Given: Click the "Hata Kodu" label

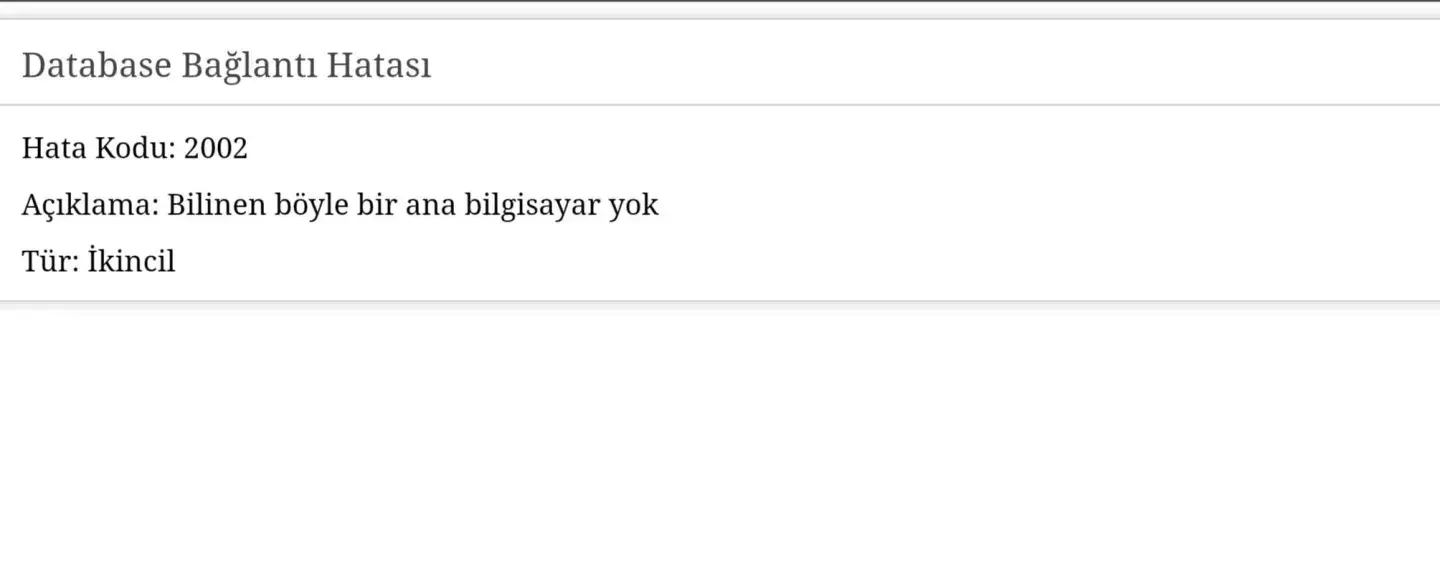Looking at the screenshot, I should point(99,148).
